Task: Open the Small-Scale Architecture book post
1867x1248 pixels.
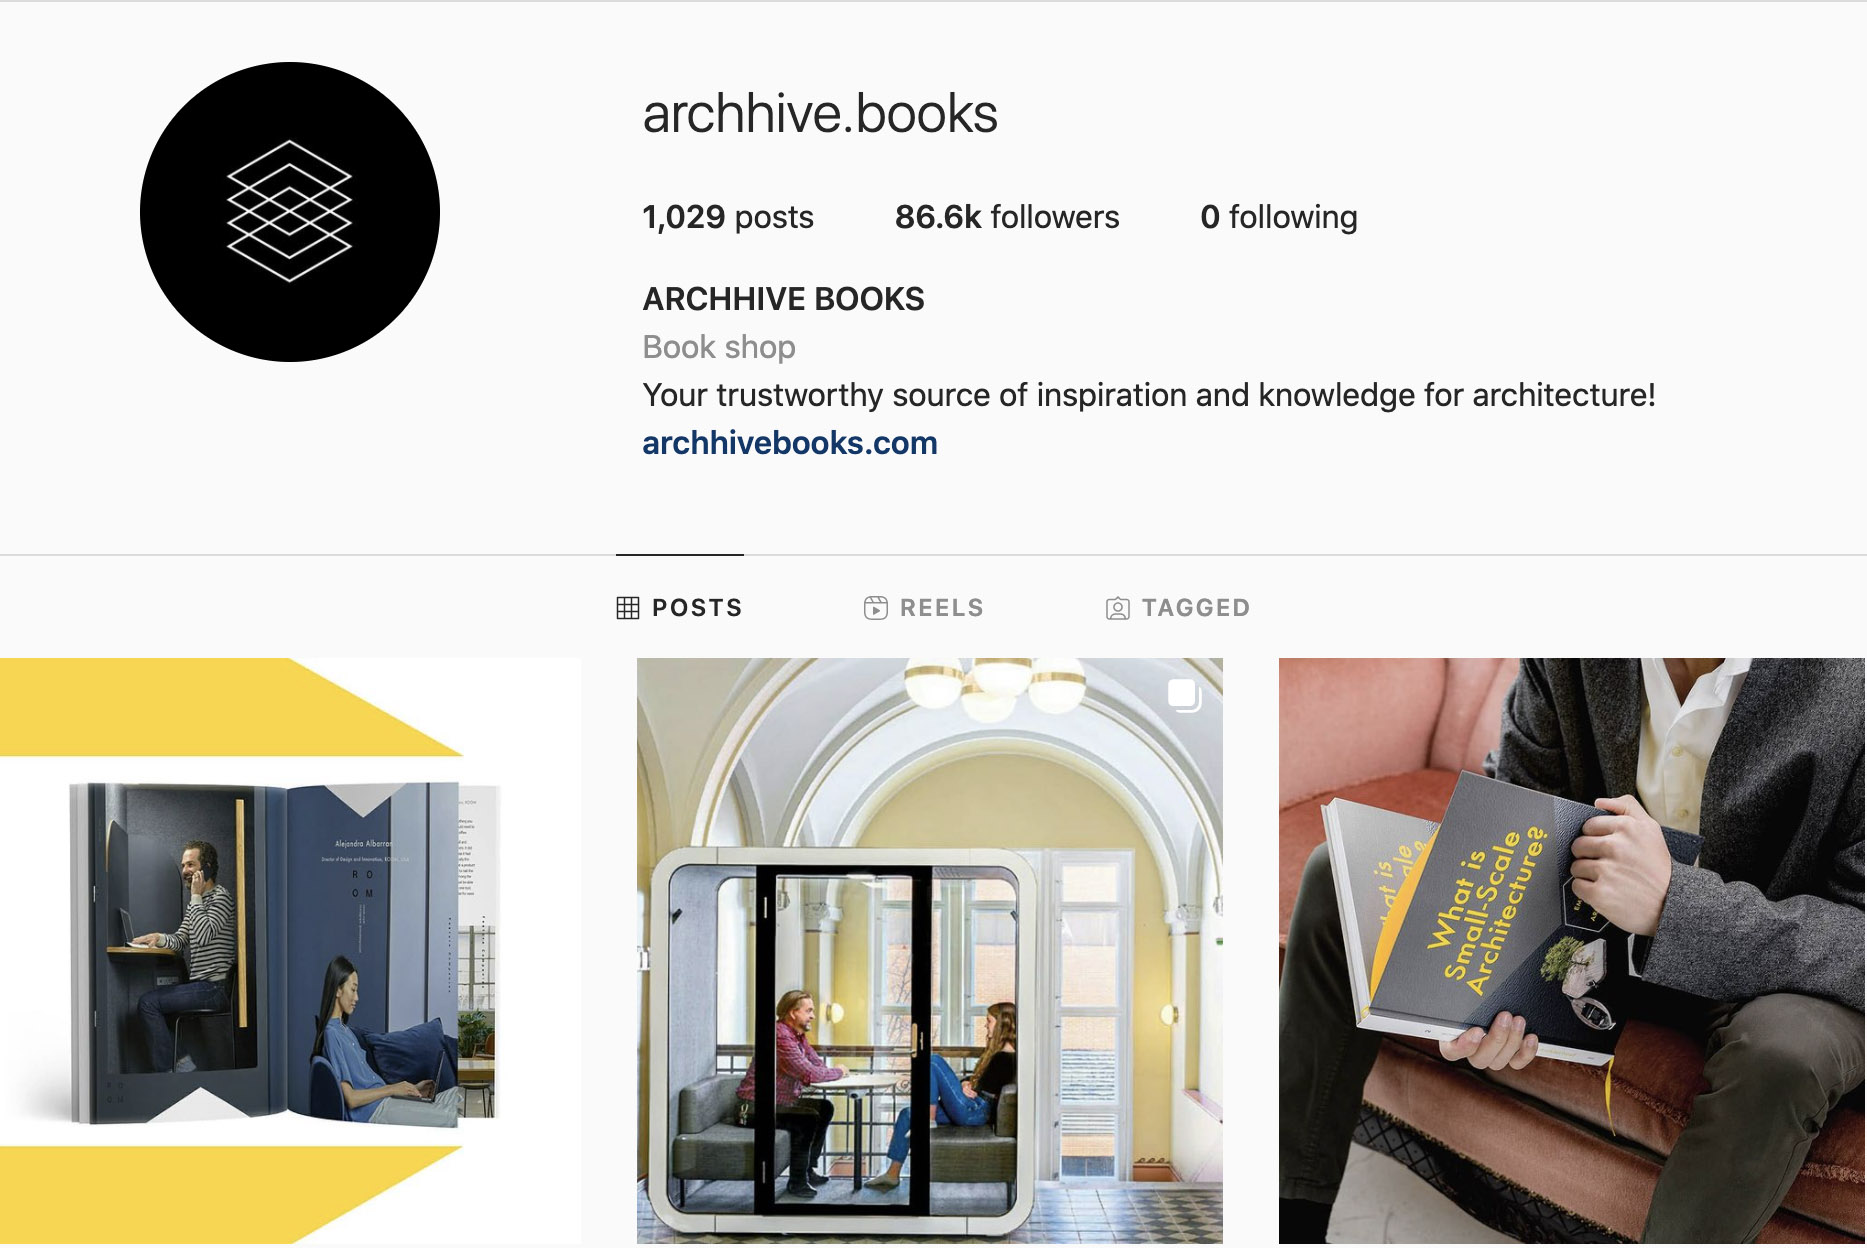Action: click(x=1572, y=951)
